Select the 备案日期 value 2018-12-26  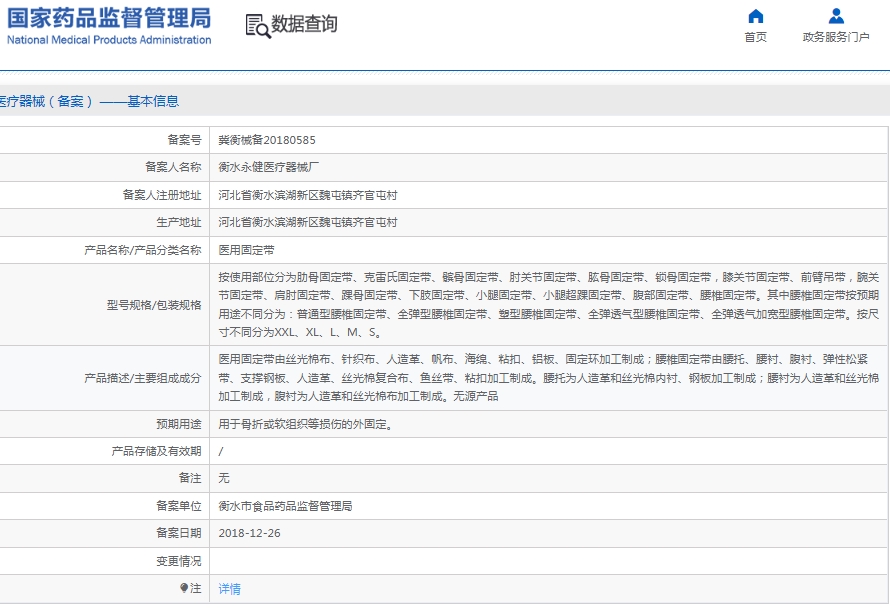pyautogui.click(x=248, y=534)
